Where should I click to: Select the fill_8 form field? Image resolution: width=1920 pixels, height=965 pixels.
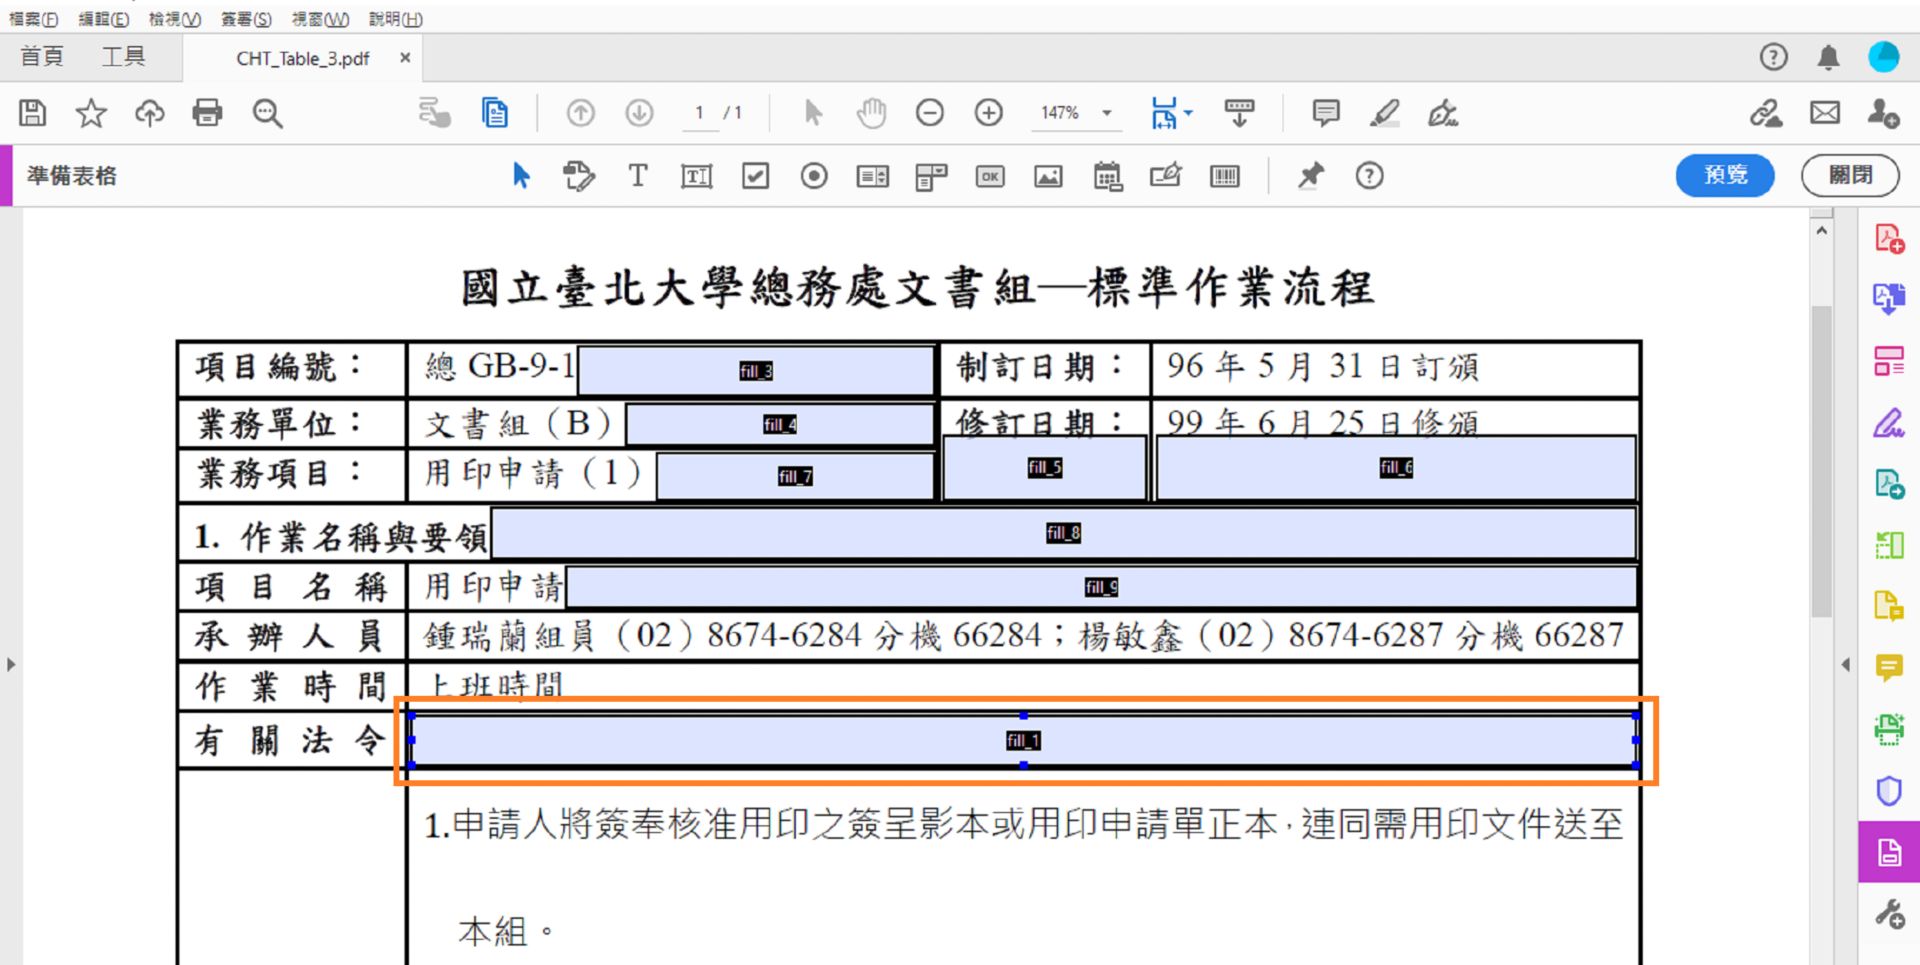[1063, 533]
